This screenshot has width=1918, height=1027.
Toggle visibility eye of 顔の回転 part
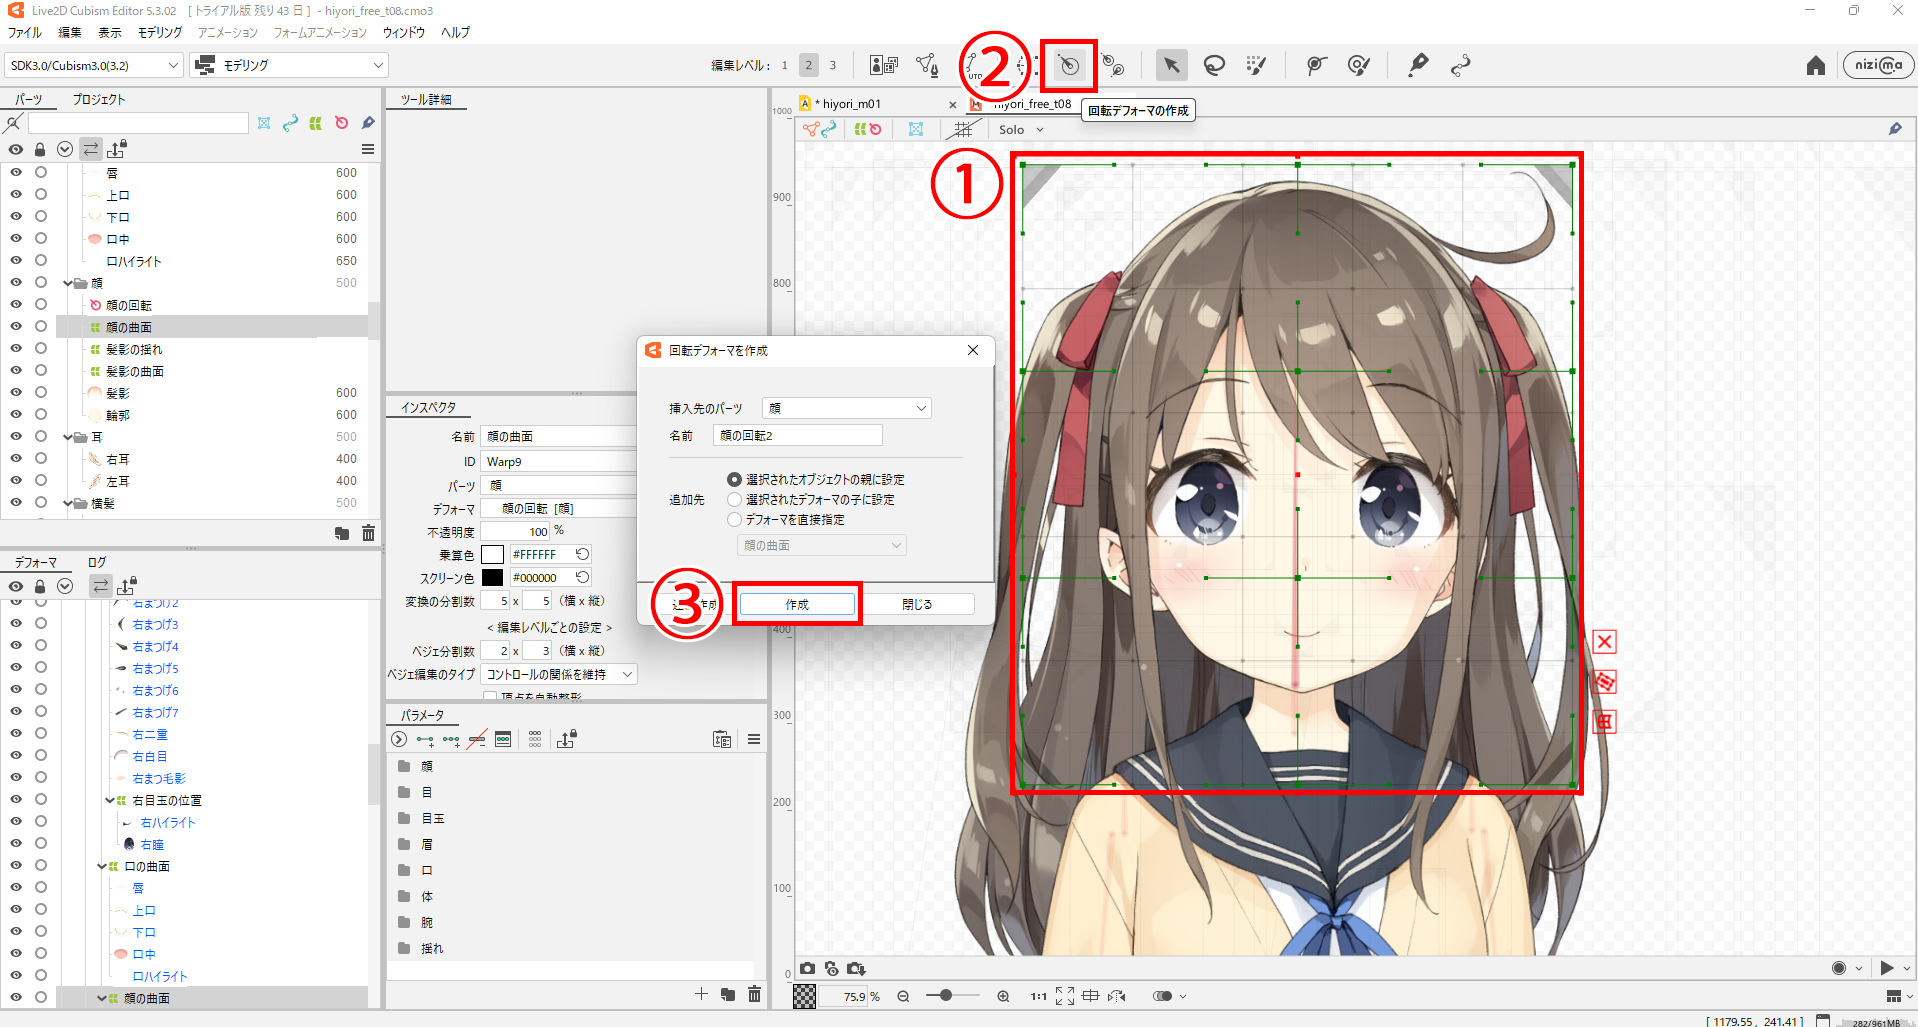tap(16, 305)
